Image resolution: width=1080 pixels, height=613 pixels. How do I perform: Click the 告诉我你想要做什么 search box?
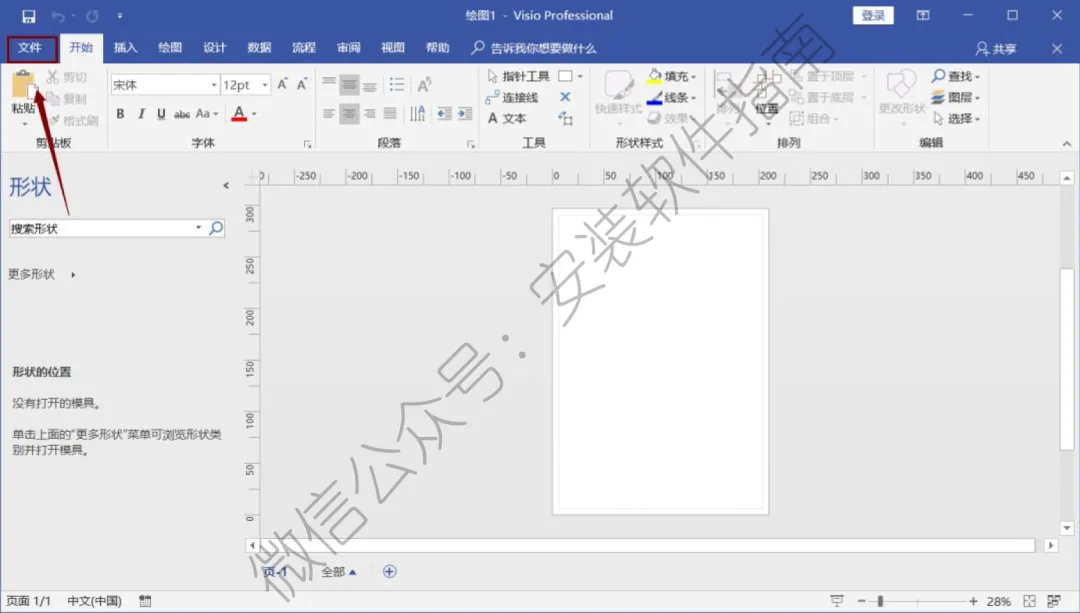tap(534, 48)
